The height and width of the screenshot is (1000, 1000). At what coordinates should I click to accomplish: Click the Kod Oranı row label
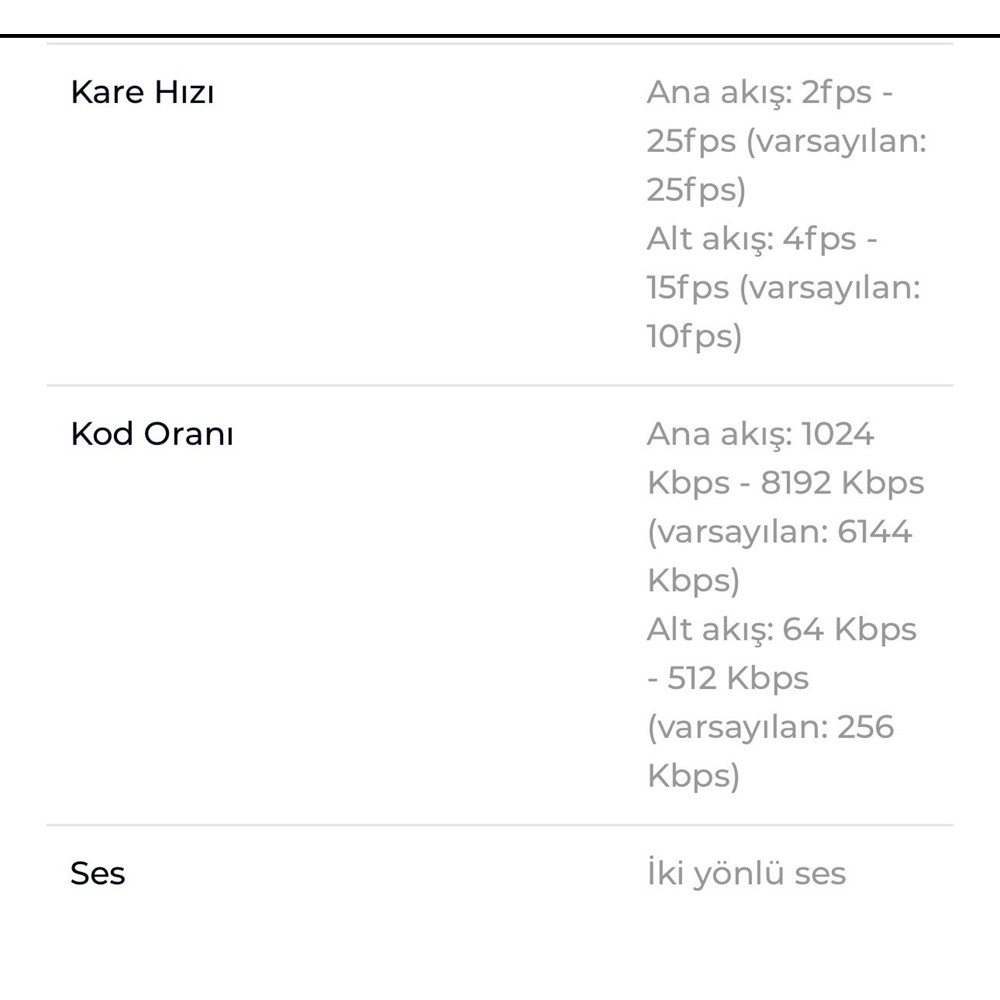pos(152,435)
